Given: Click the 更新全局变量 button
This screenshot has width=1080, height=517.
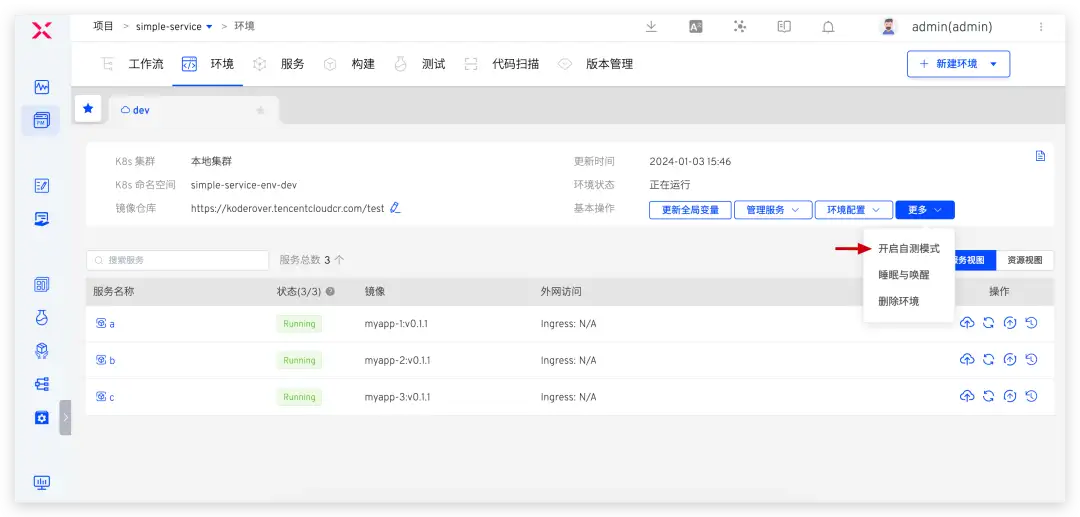Looking at the screenshot, I should point(691,210).
